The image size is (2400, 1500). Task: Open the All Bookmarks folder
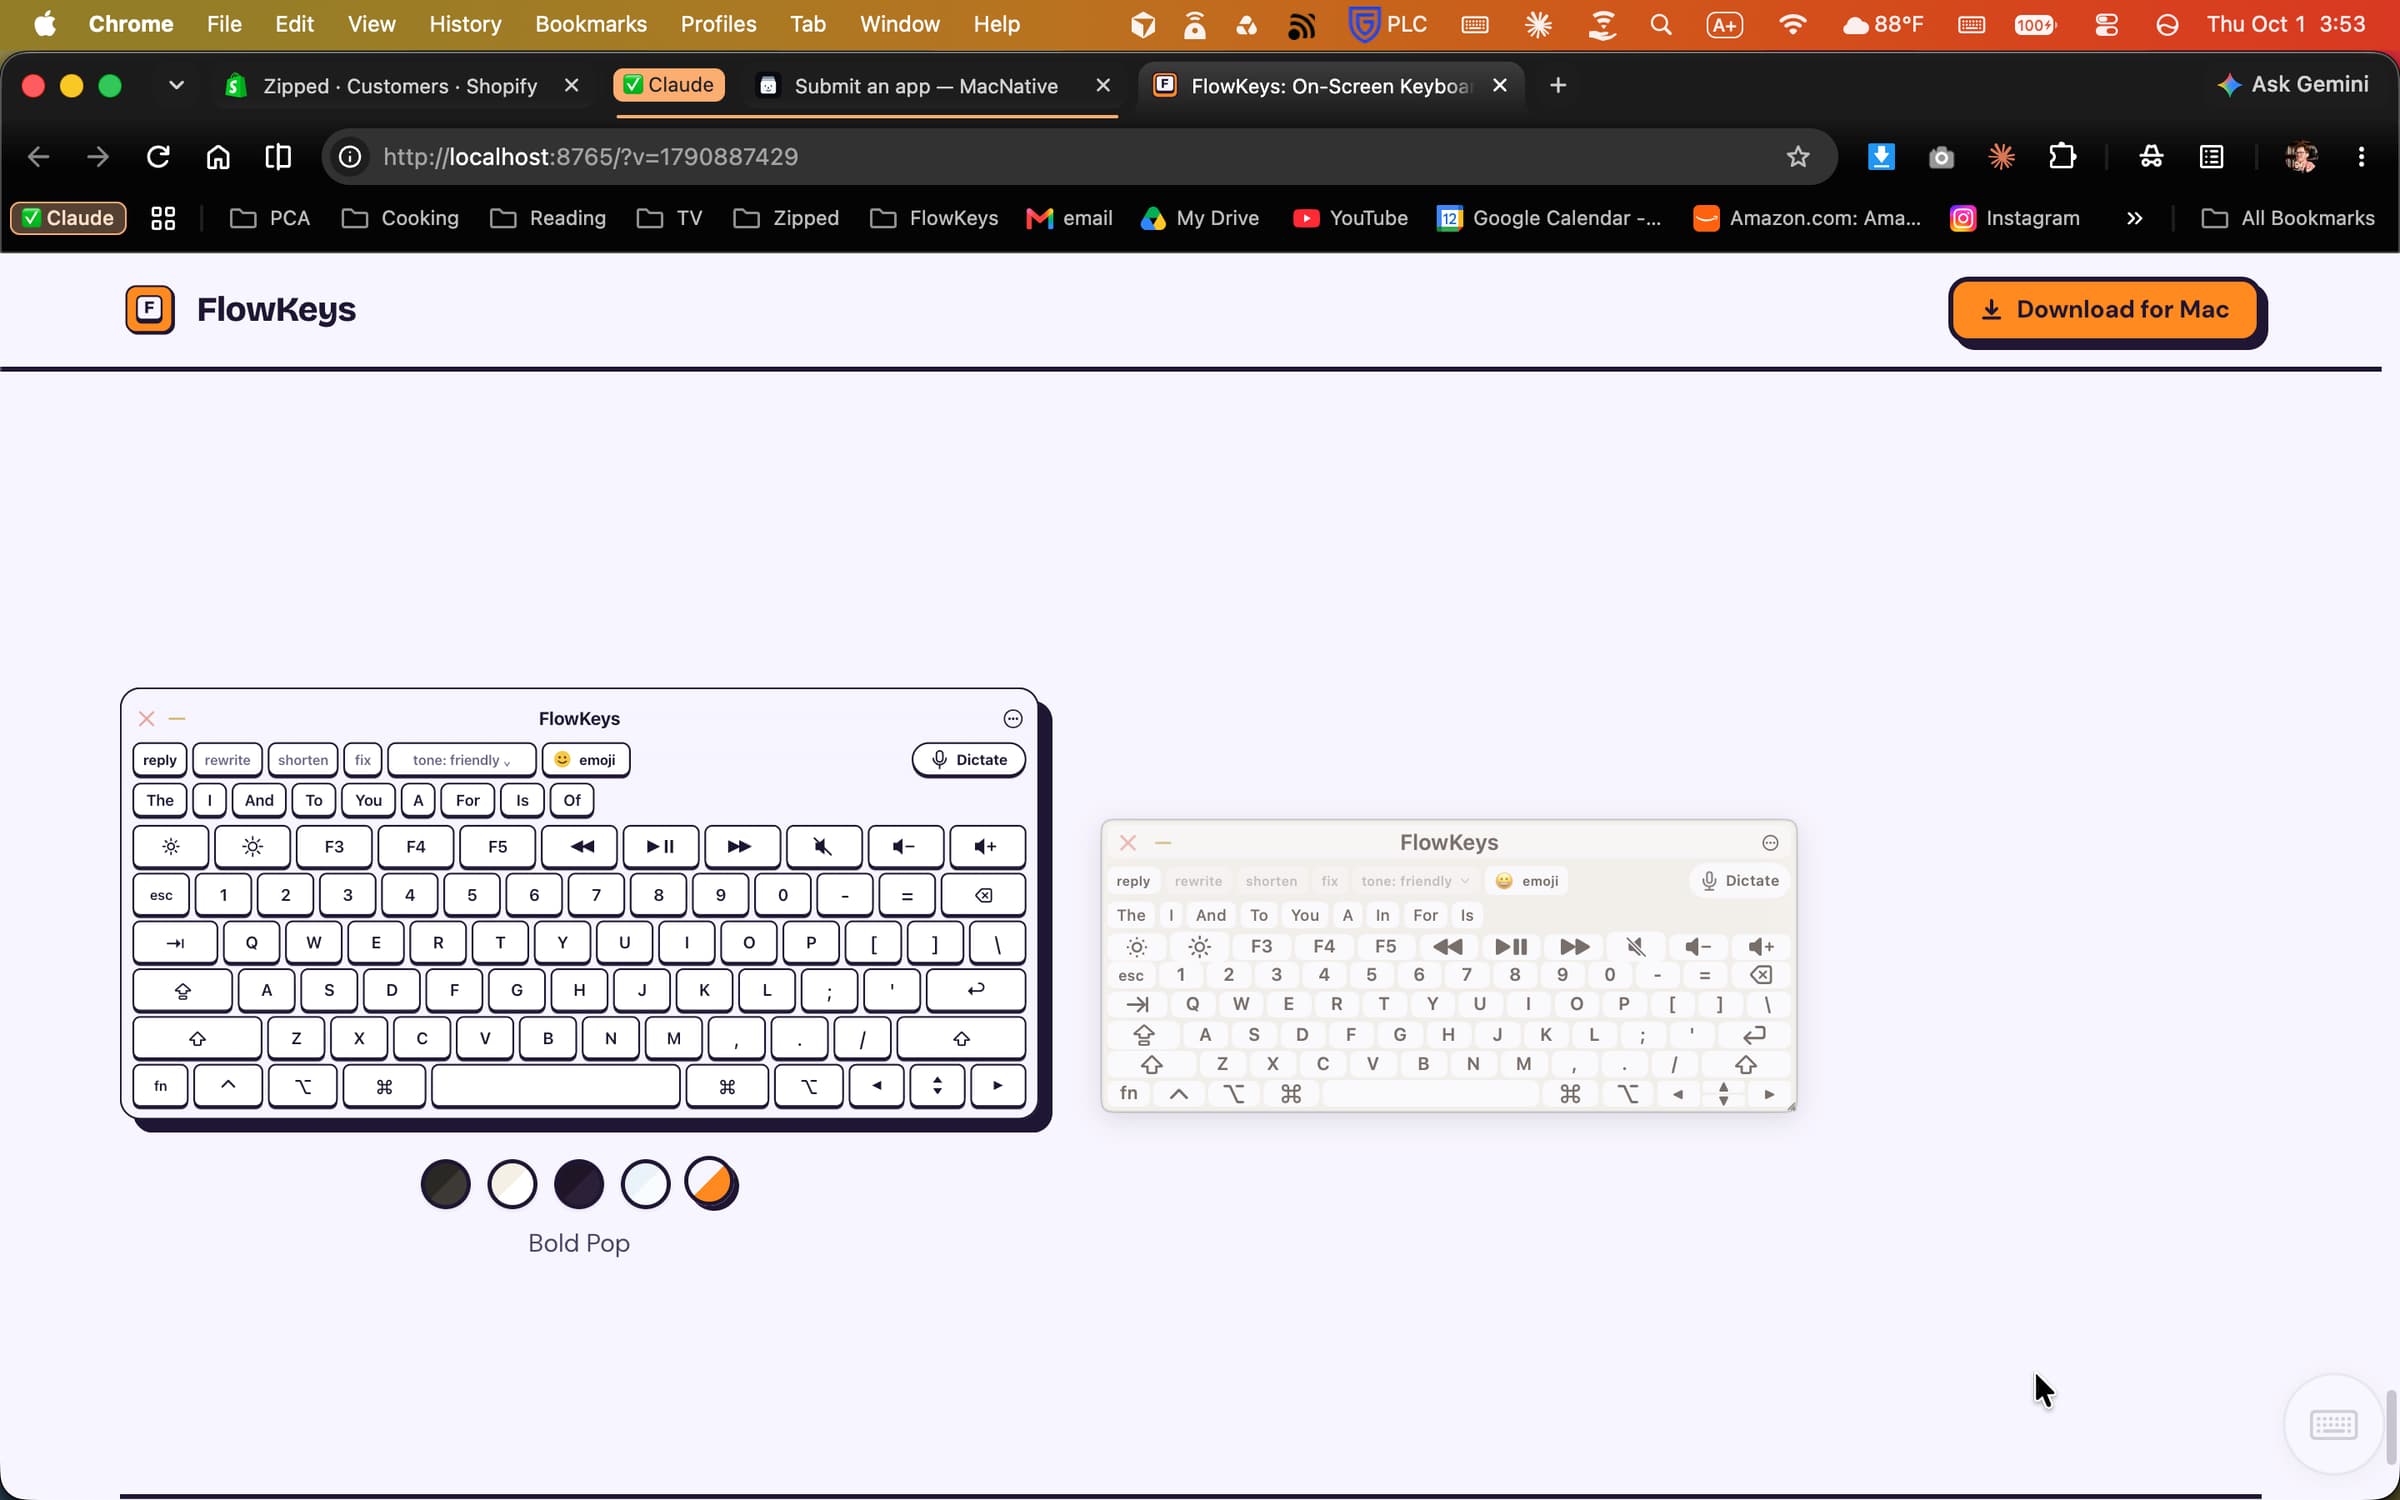tap(2288, 218)
